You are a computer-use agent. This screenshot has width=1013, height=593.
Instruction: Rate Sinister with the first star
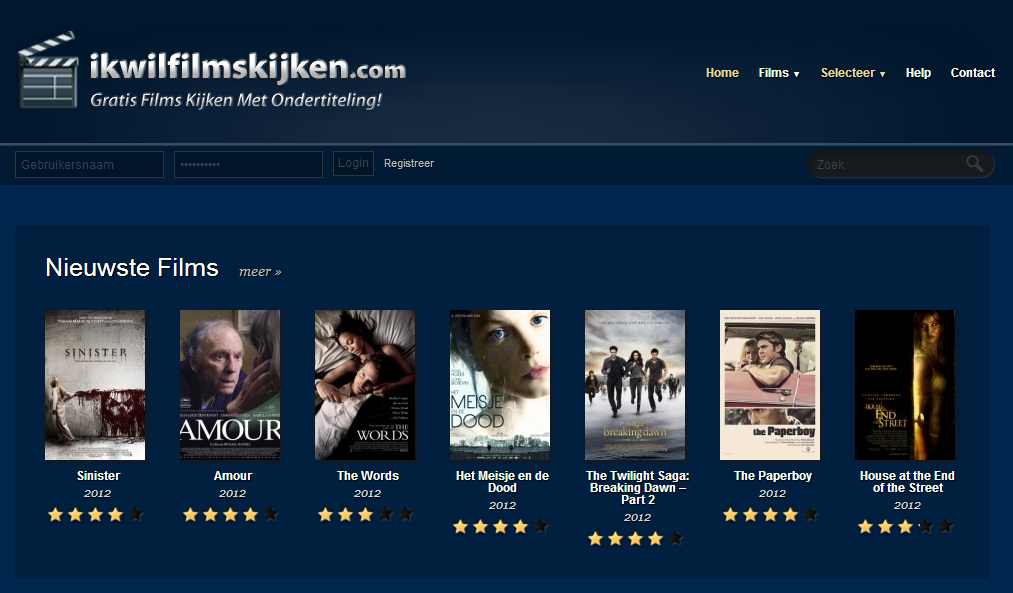56,515
